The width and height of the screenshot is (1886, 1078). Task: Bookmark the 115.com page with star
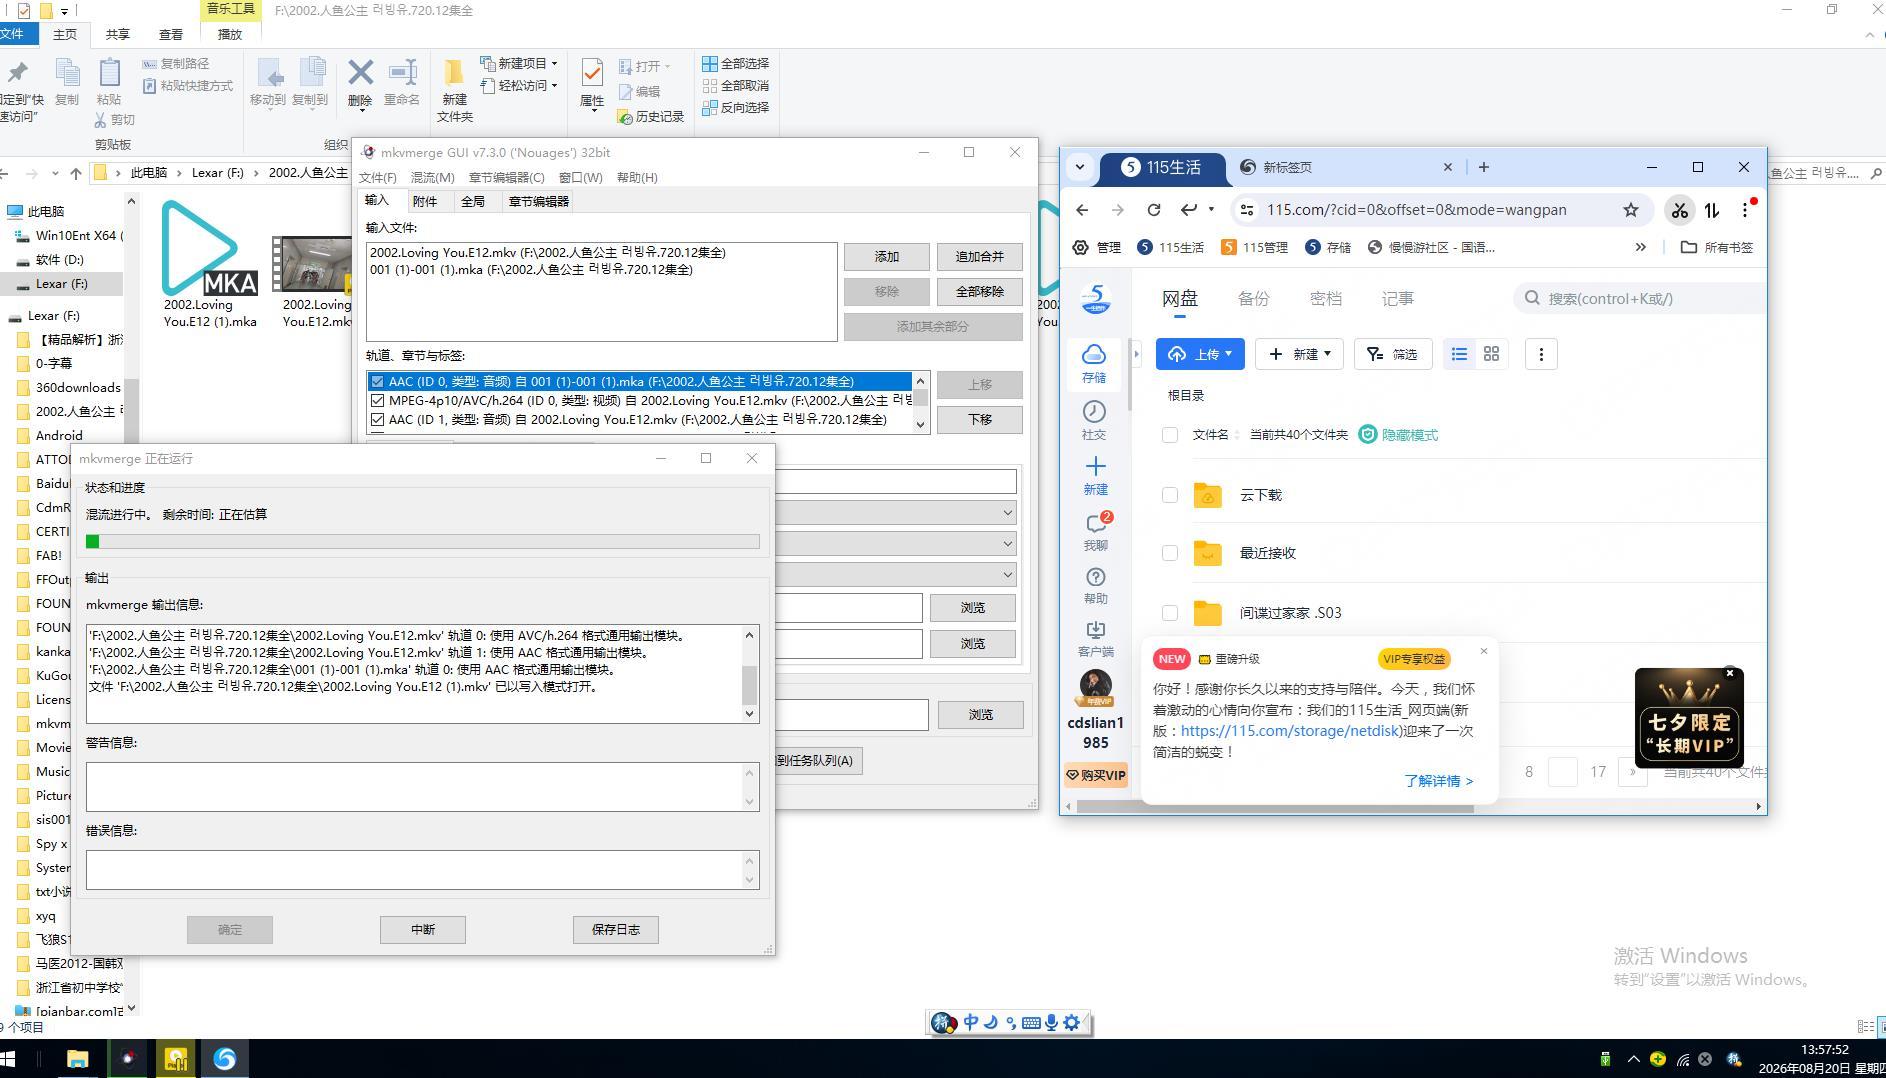pos(1631,210)
